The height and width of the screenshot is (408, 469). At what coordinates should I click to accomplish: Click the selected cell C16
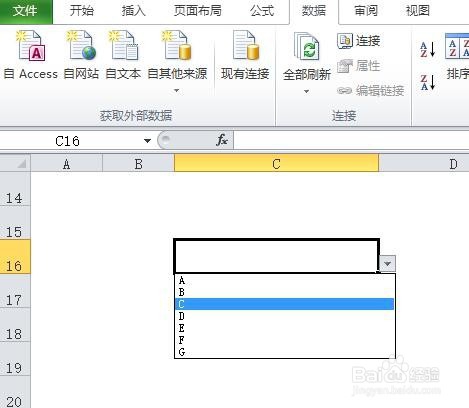tap(276, 256)
